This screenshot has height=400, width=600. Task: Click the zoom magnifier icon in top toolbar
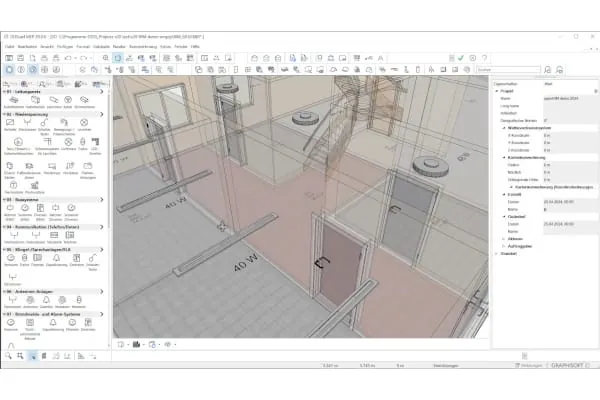(106, 58)
